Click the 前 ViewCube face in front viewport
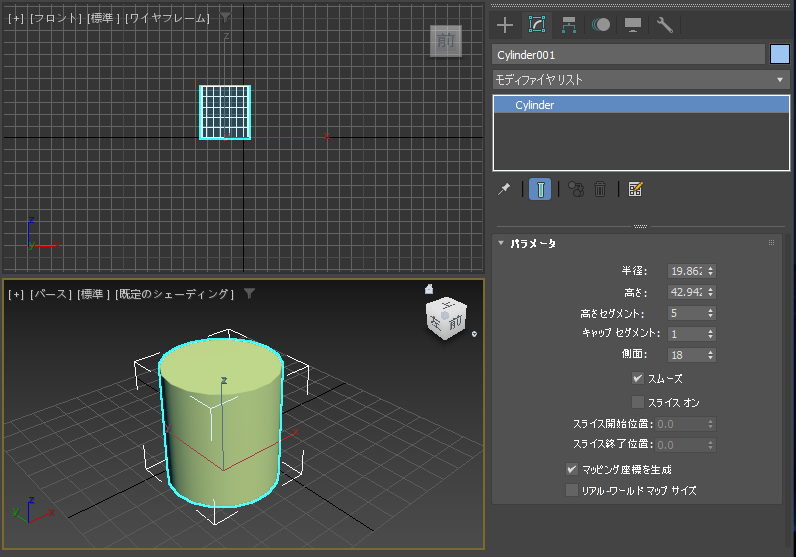Screen dimensions: 796x557 pyautogui.click(x=446, y=41)
